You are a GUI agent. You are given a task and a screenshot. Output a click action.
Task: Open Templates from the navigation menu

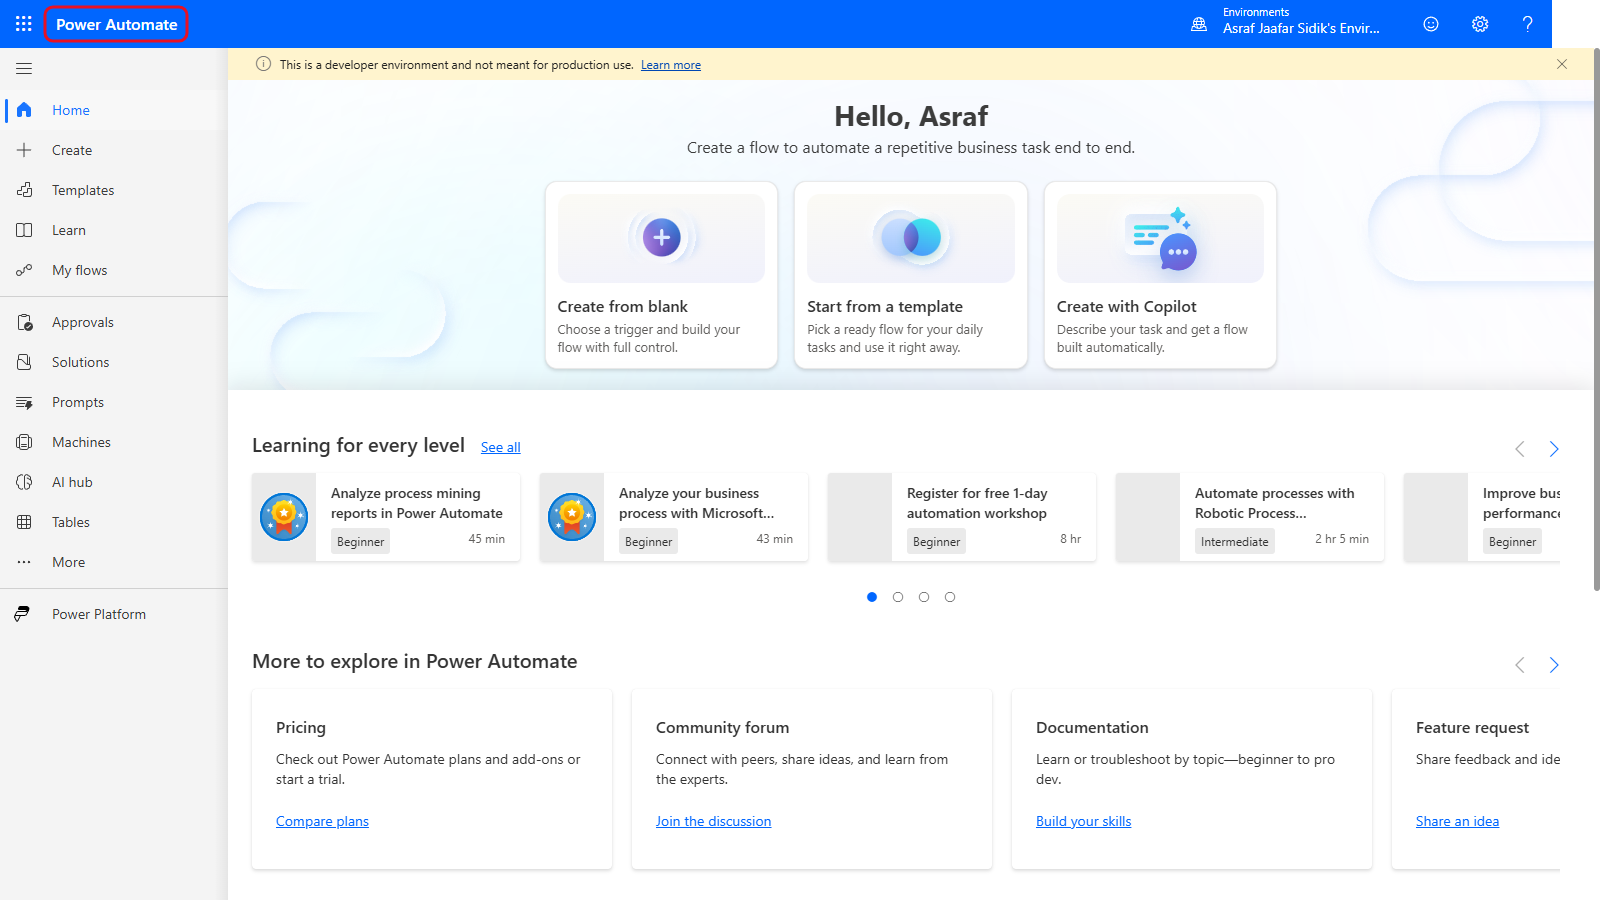114,190
